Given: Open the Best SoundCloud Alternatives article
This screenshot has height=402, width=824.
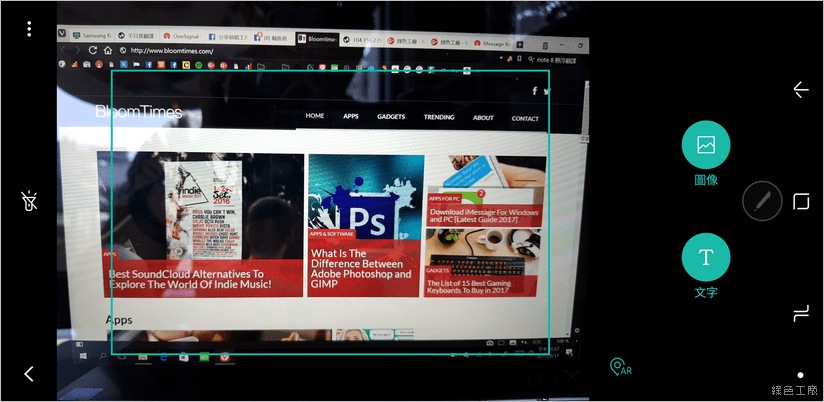Looking at the screenshot, I should pyautogui.click(x=190, y=279).
